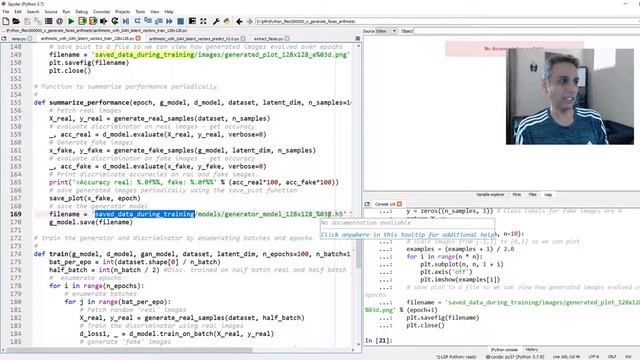Click debug step-into function icon
Screen dimensions: 640x360
coord(148,21)
